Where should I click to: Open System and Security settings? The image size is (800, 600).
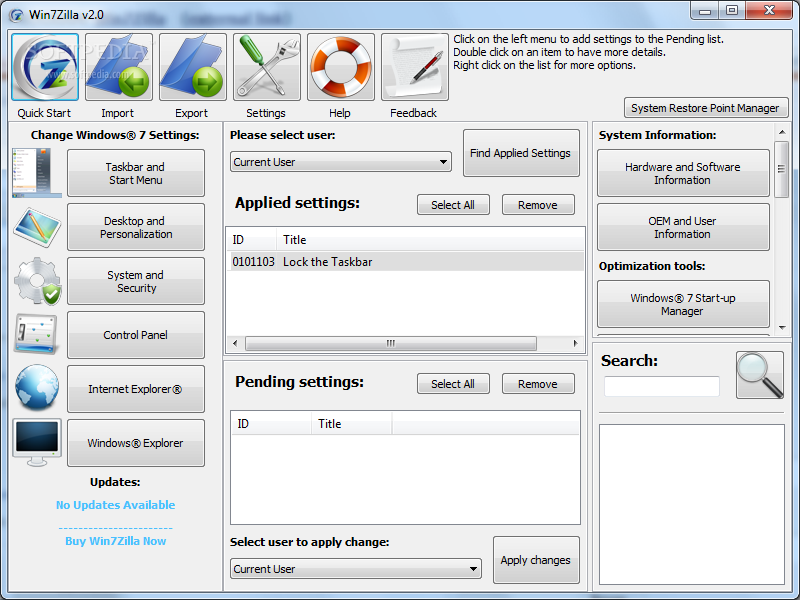[x=136, y=281]
